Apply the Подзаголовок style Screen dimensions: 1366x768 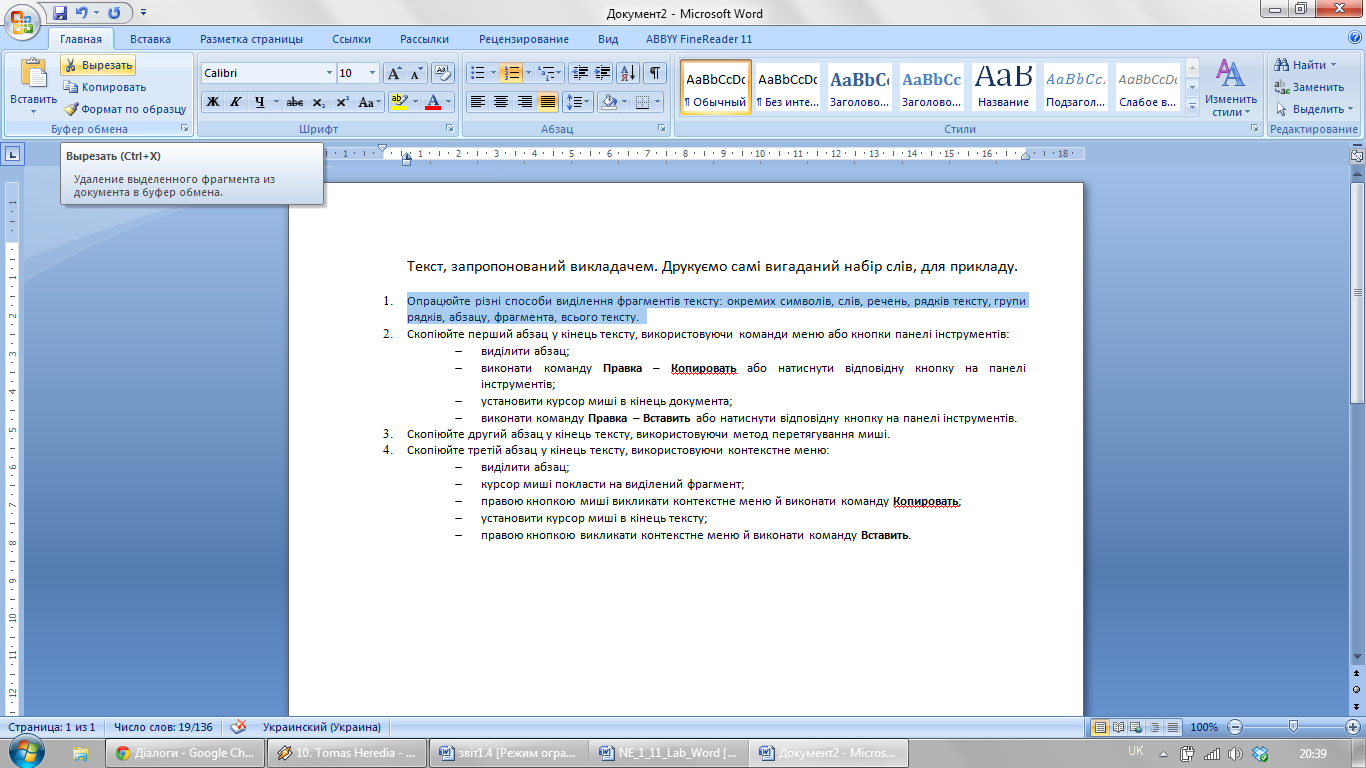point(1075,88)
